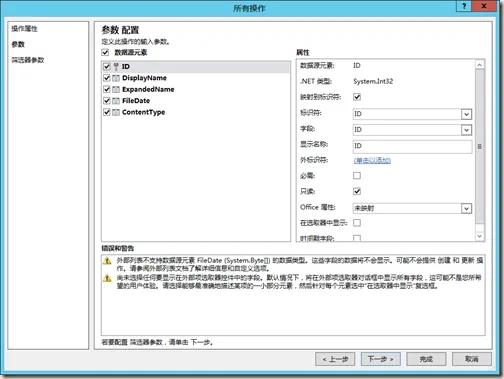
Task: Select the DisplayName row
Action: pos(196,78)
